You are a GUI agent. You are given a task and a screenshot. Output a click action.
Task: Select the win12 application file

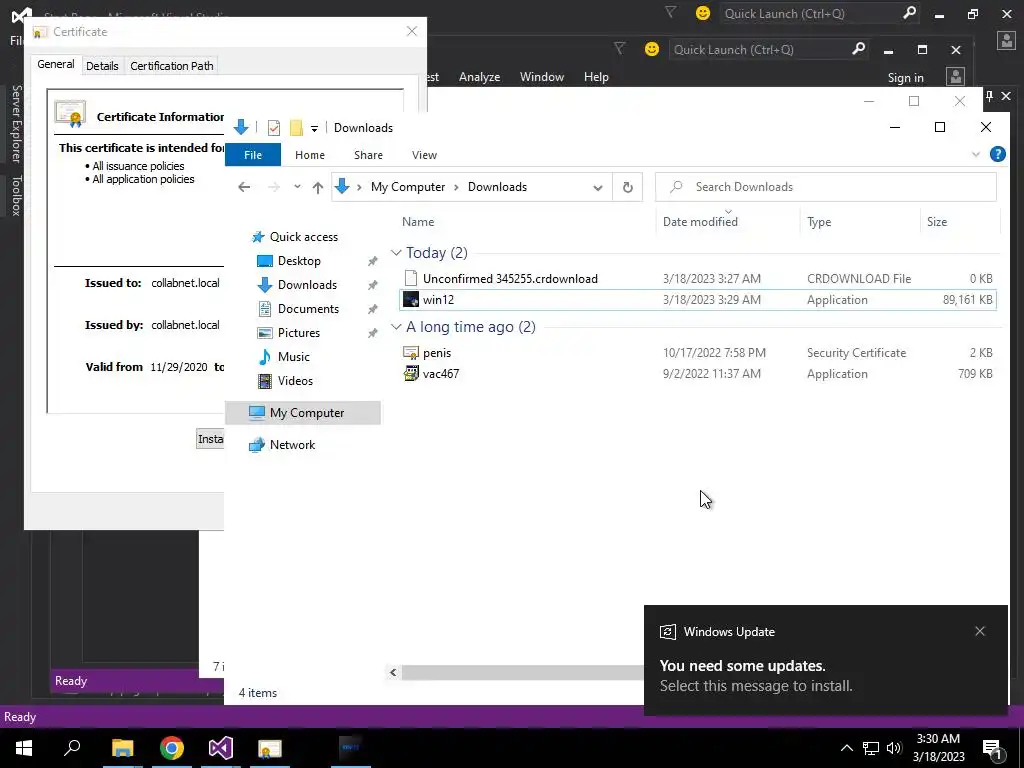click(x=698, y=300)
